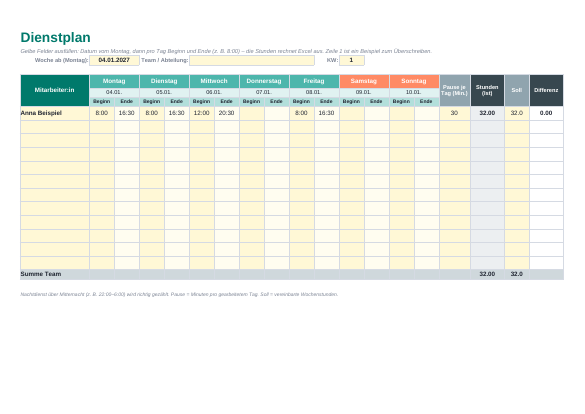
Task: Select the Sonntag column header
Action: click(414, 81)
